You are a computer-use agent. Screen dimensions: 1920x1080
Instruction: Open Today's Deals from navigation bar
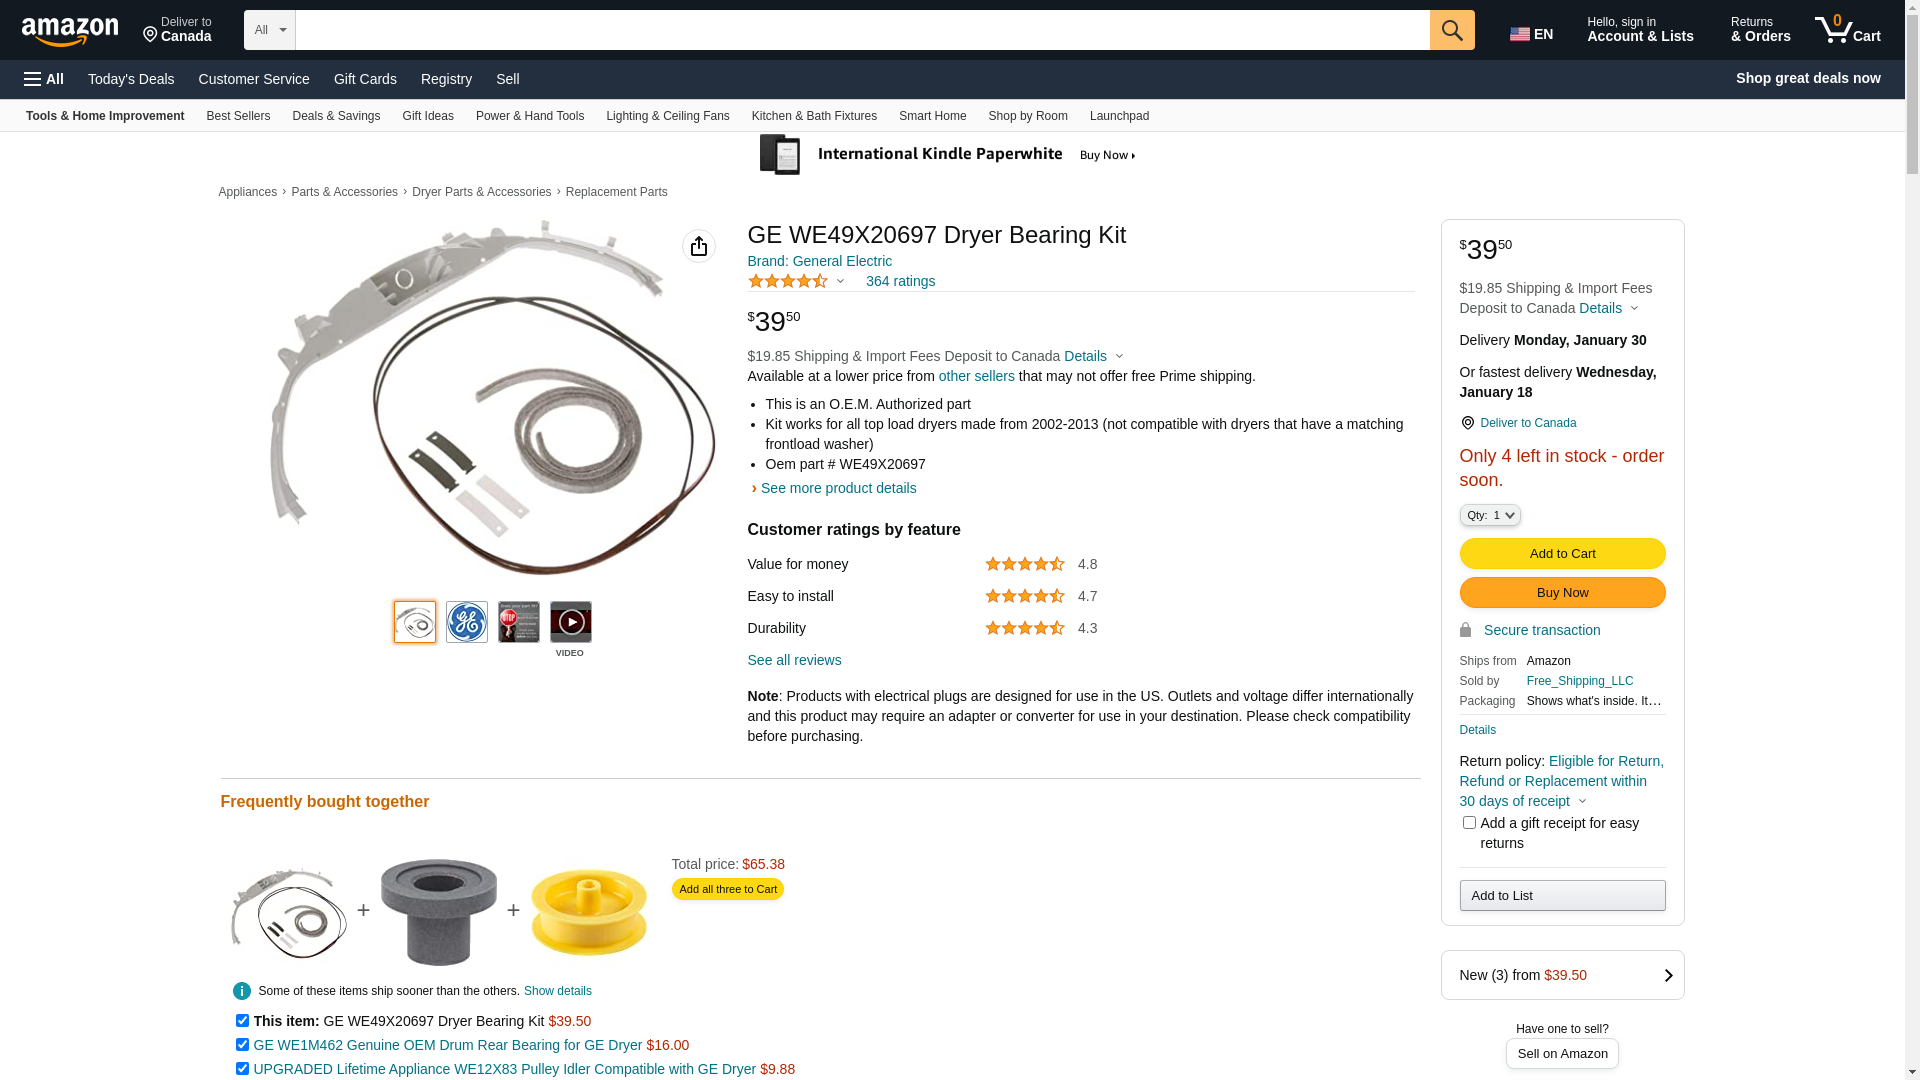click(131, 79)
